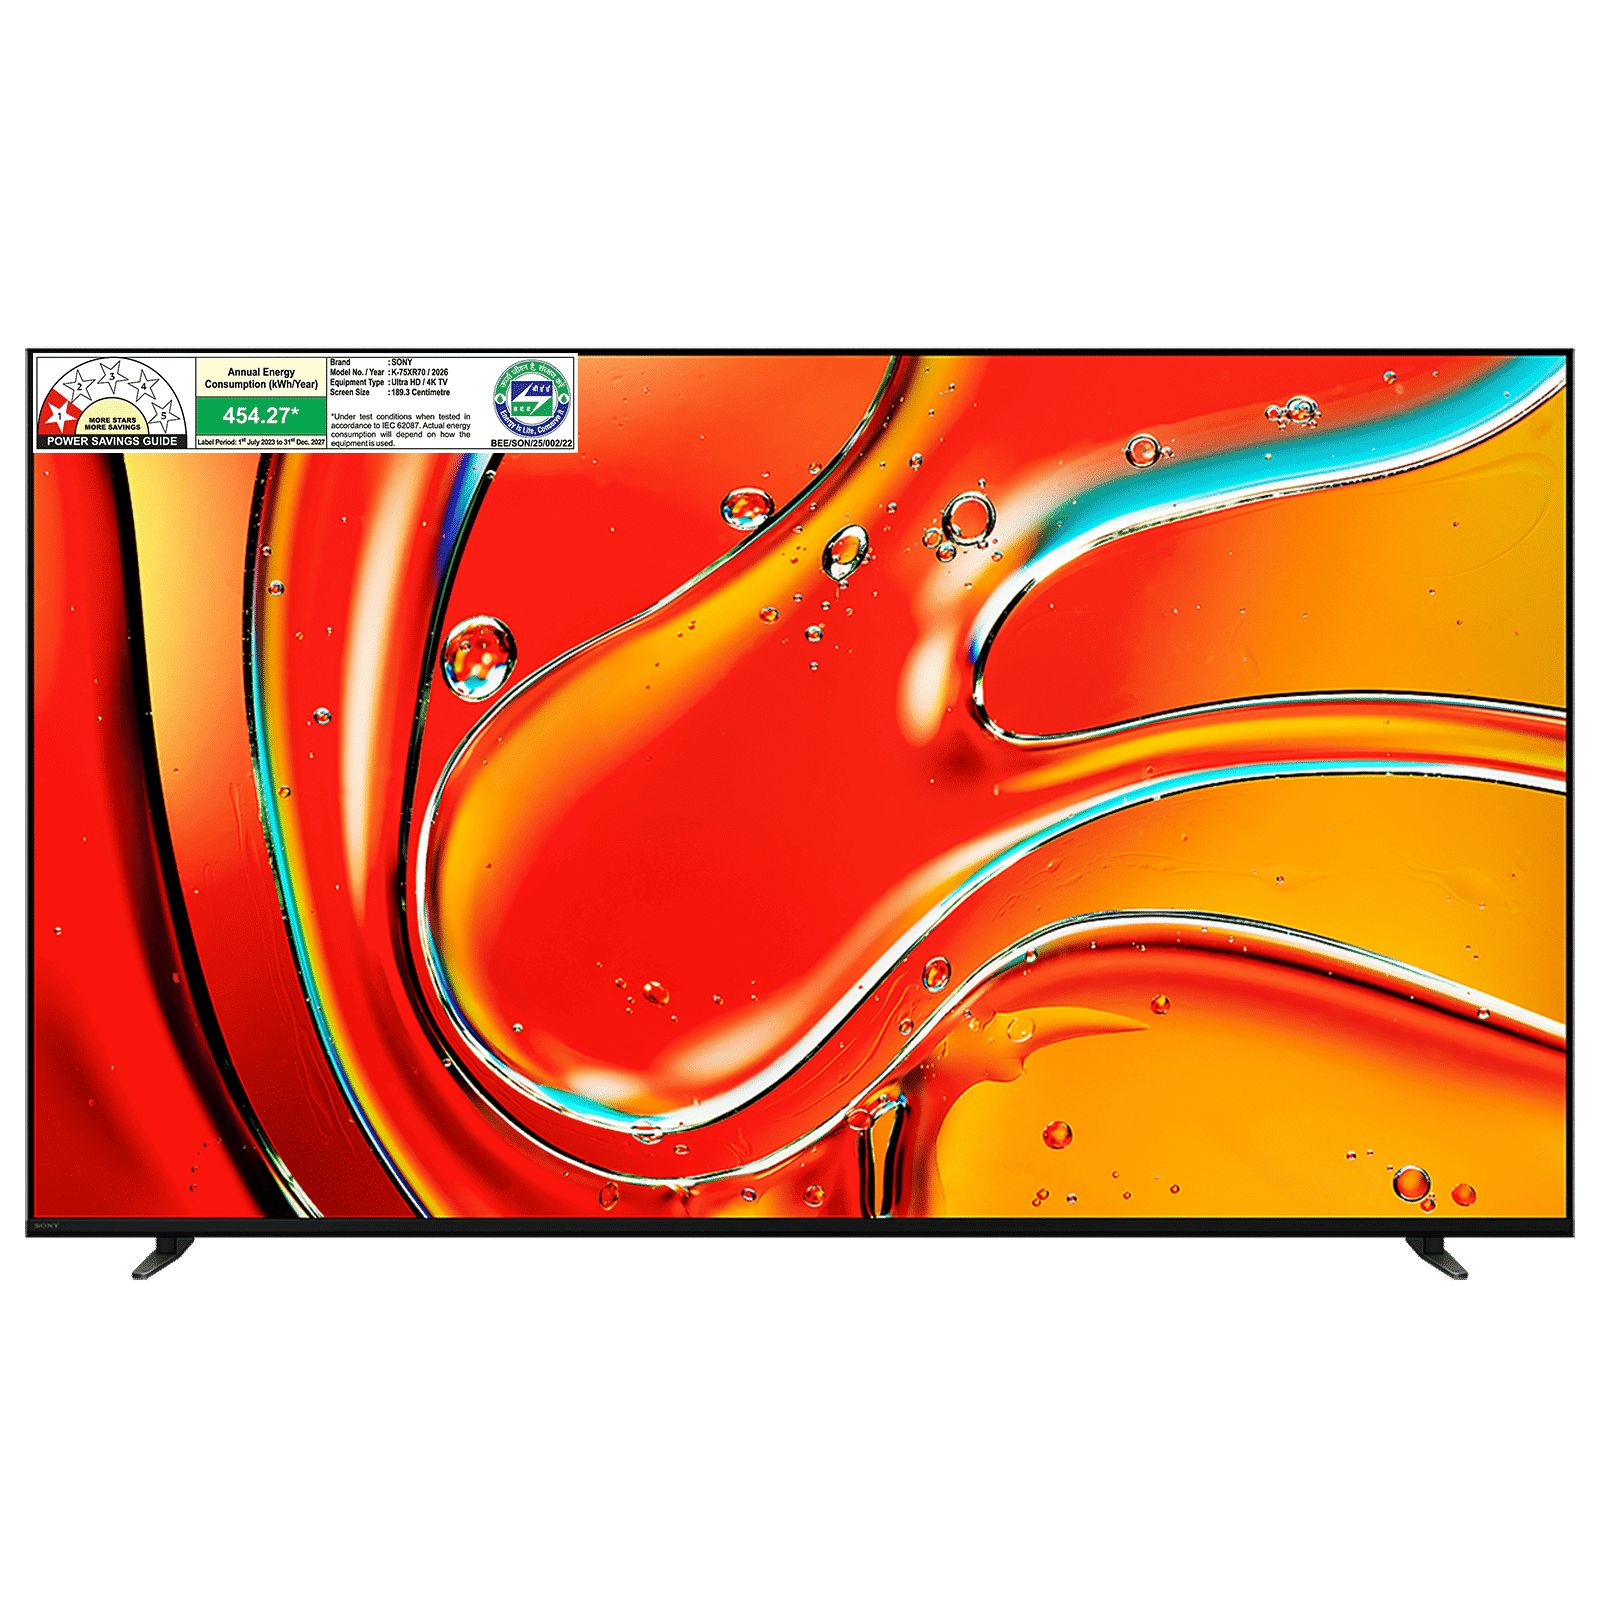Image resolution: width=1600 pixels, height=1600 pixels.
Task: Click the Annual Energy Consumption heading
Action: click(x=261, y=378)
